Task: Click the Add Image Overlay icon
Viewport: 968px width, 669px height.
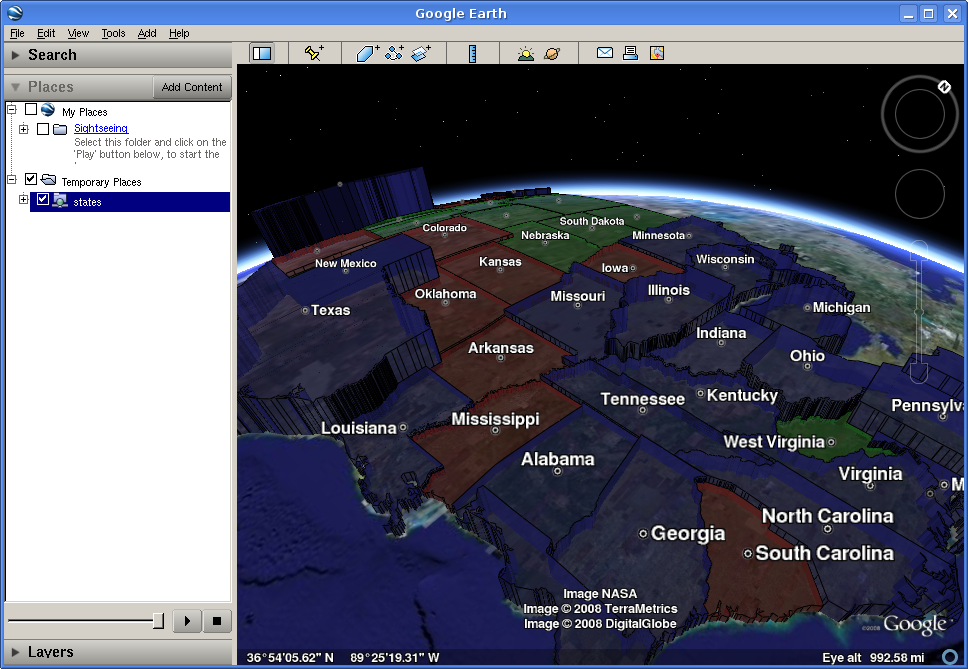Action: point(420,54)
